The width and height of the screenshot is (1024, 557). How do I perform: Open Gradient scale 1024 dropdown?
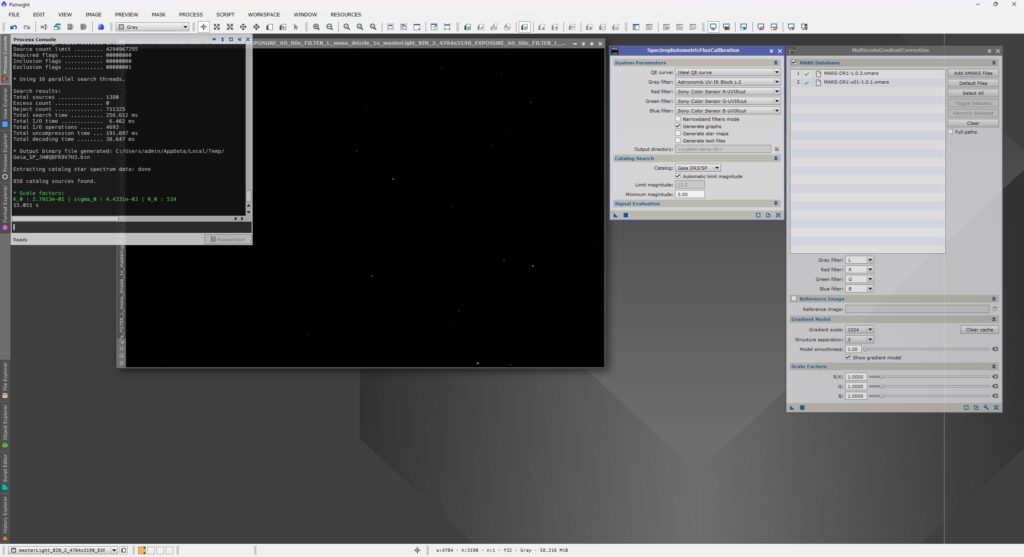859,330
